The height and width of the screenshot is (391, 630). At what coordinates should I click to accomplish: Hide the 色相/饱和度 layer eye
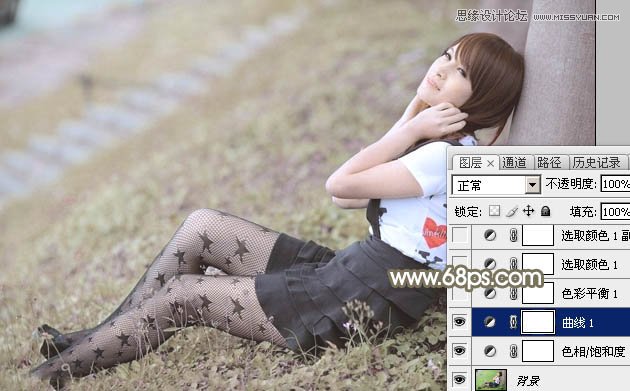[460, 350]
